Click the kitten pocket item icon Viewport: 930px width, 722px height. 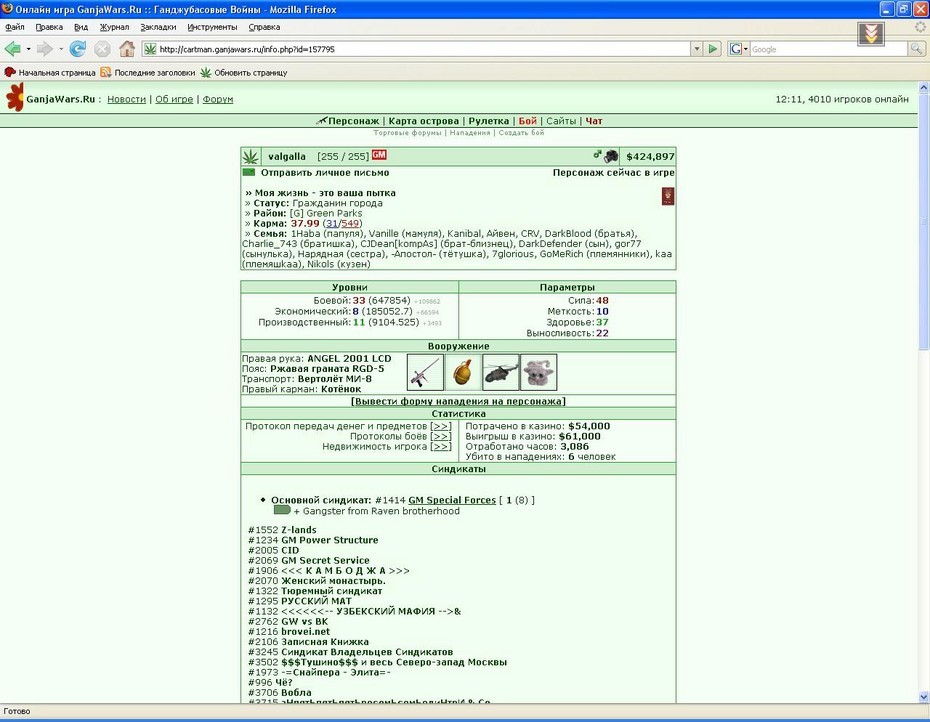539,372
